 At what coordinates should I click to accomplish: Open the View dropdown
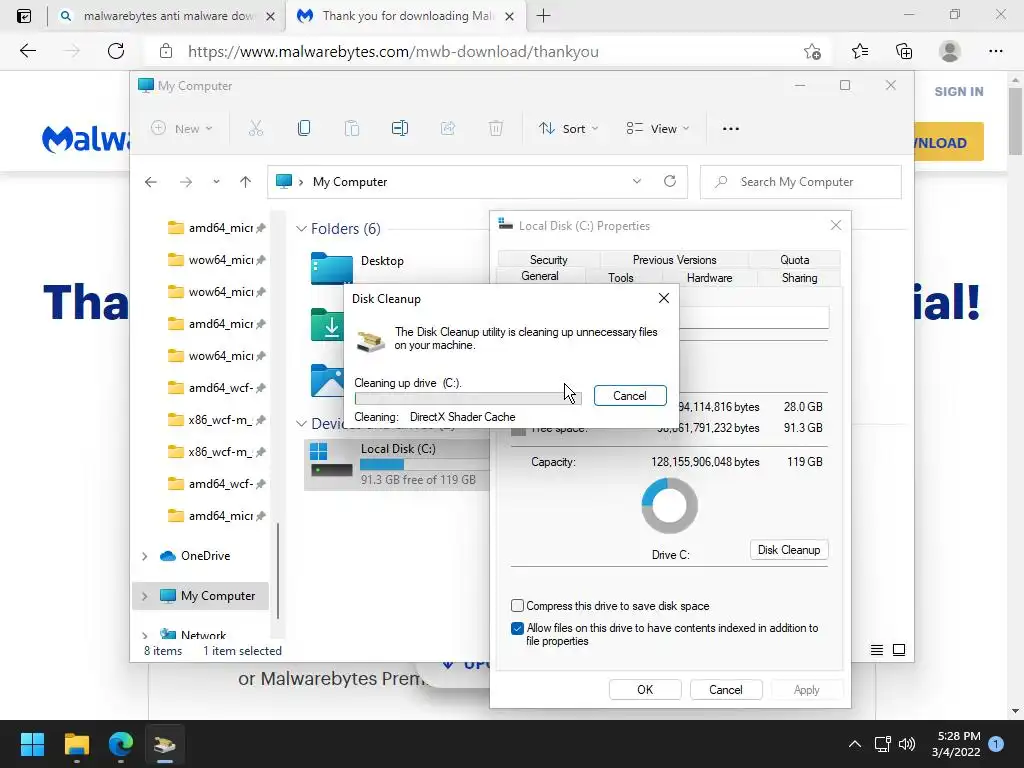coord(658,129)
